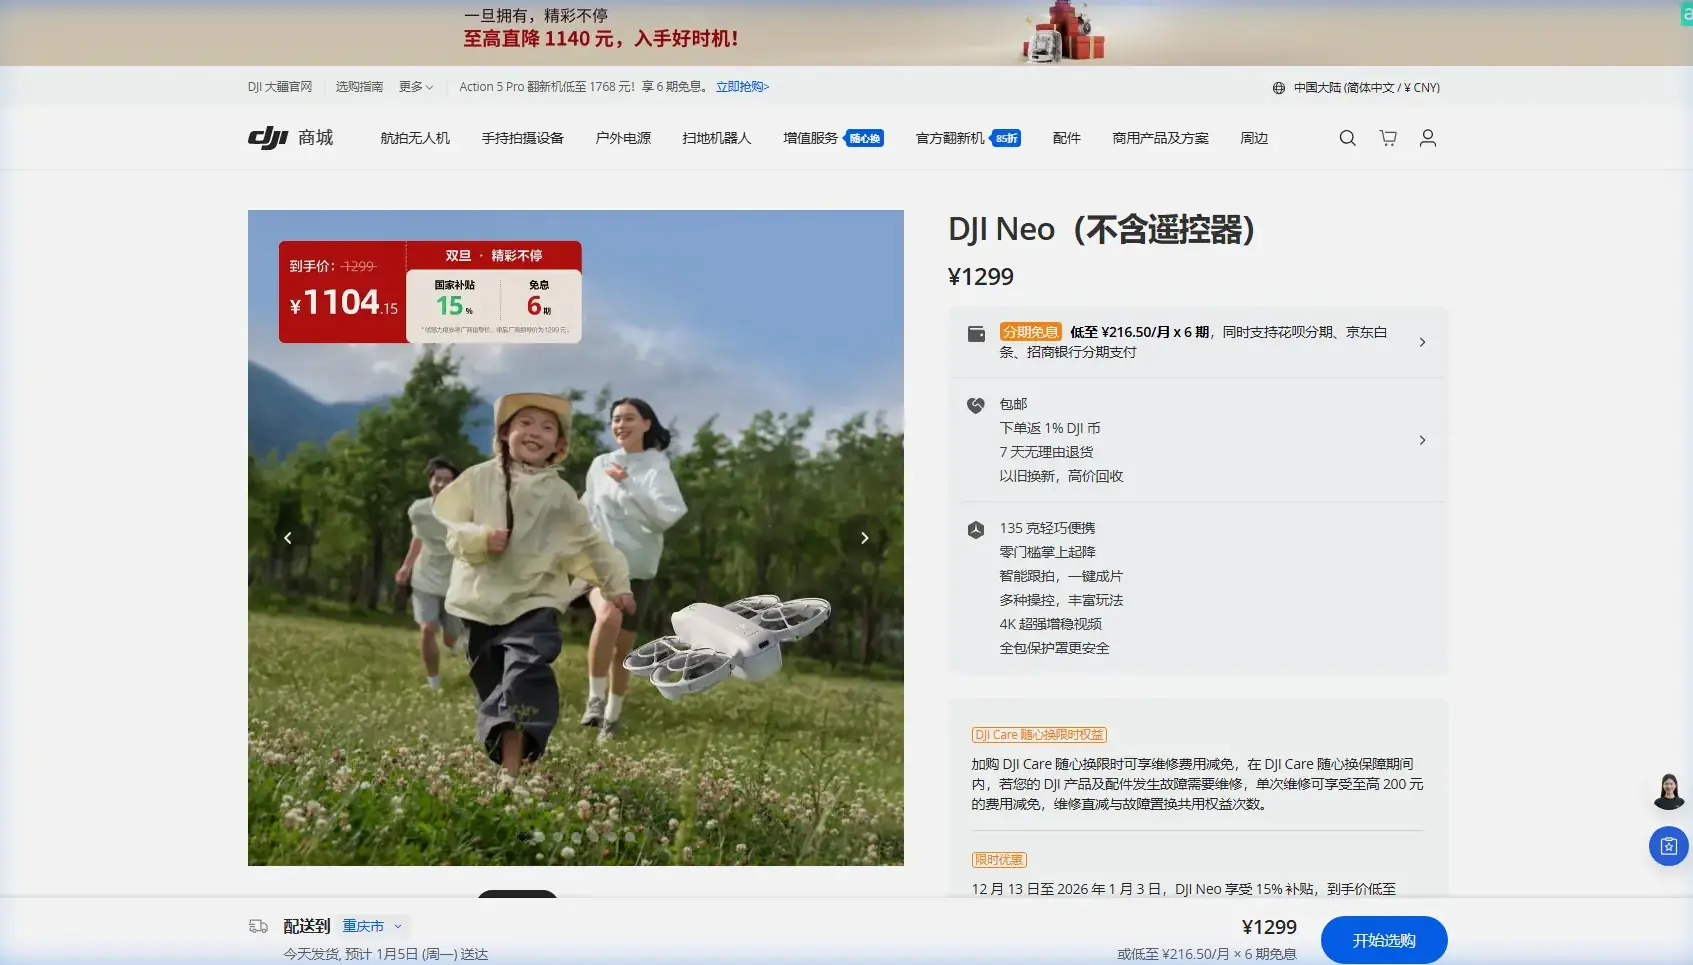This screenshot has height=965, width=1693.
Task: Expand the 包邮 shipping benefits row
Action: [x=1421, y=440]
